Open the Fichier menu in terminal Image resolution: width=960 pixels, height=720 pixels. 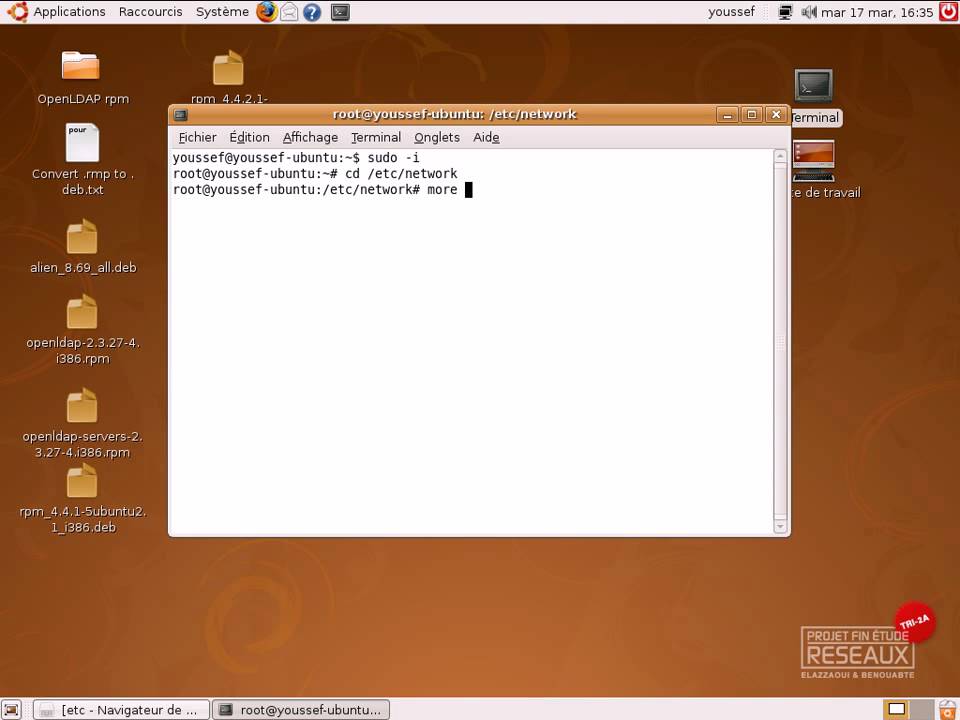tap(197, 137)
